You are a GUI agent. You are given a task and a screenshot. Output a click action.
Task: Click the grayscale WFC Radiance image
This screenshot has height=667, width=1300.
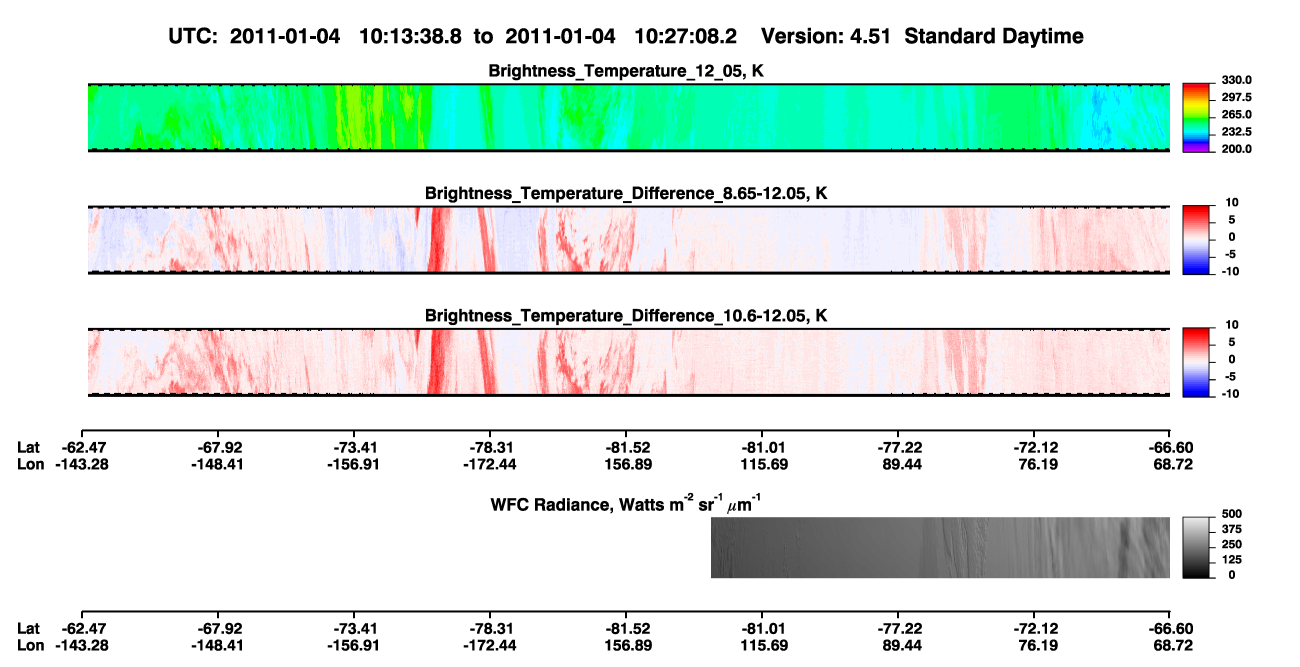pos(939,547)
